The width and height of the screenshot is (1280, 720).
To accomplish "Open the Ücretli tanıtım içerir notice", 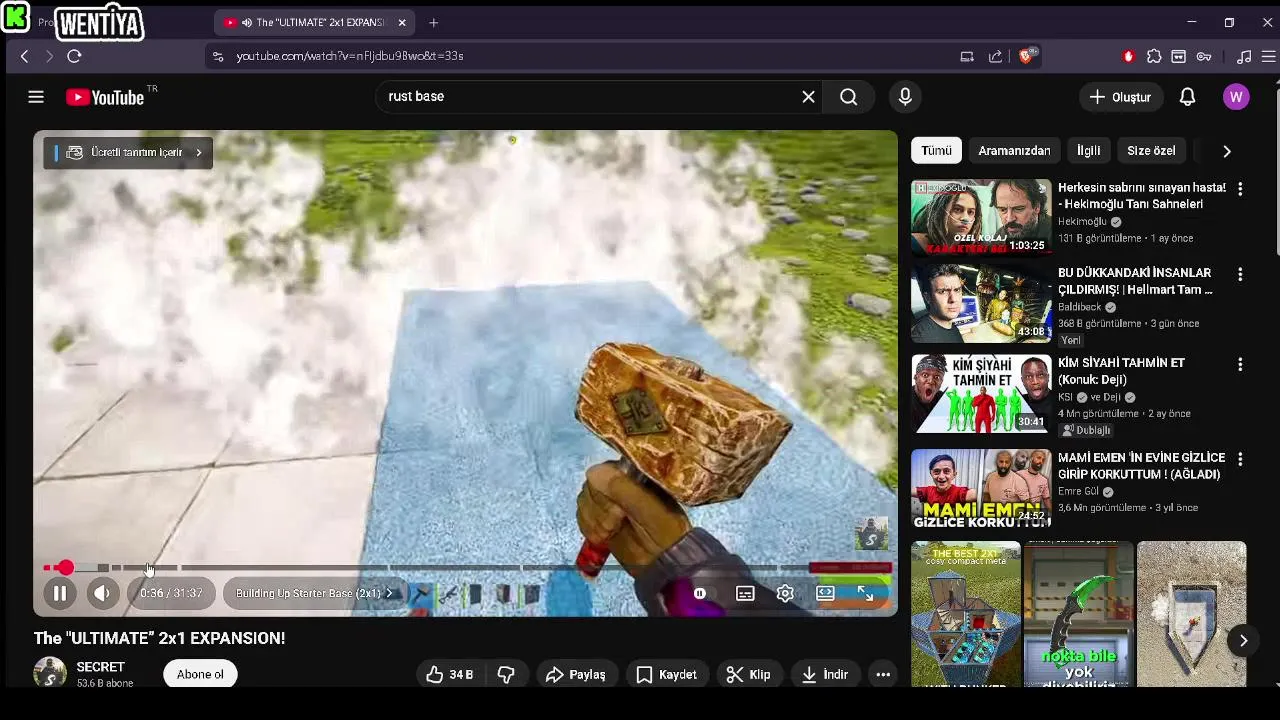I will [x=128, y=152].
